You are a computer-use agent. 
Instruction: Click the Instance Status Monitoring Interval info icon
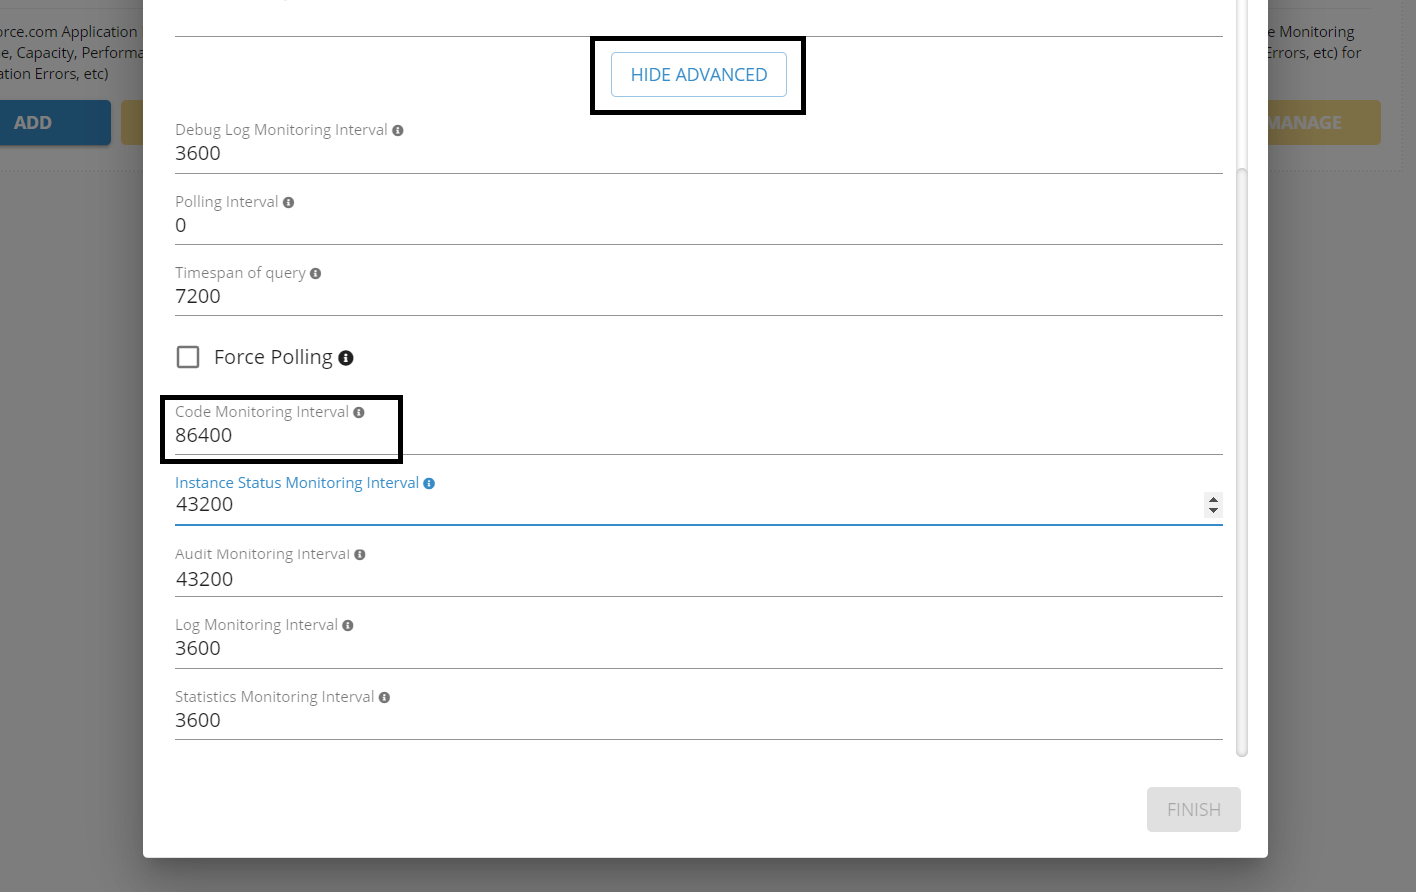coord(429,482)
